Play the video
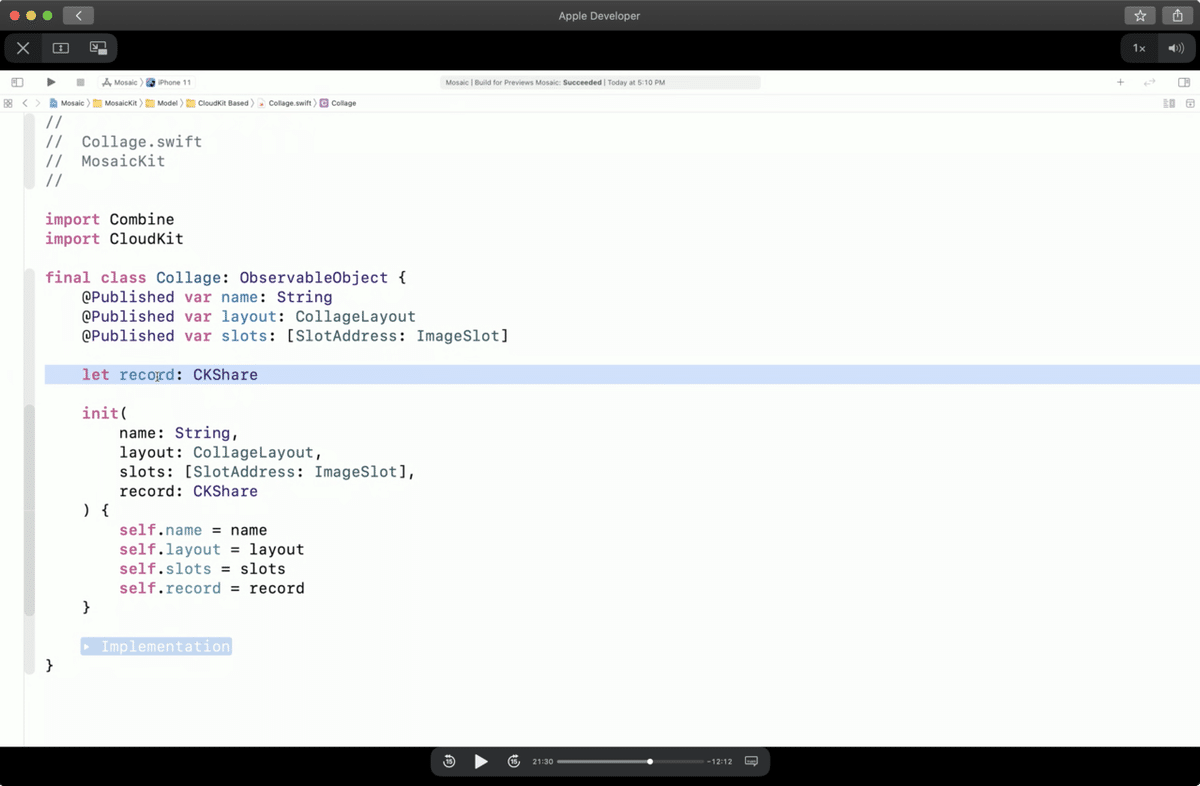Viewport: 1200px width, 786px height. click(481, 761)
